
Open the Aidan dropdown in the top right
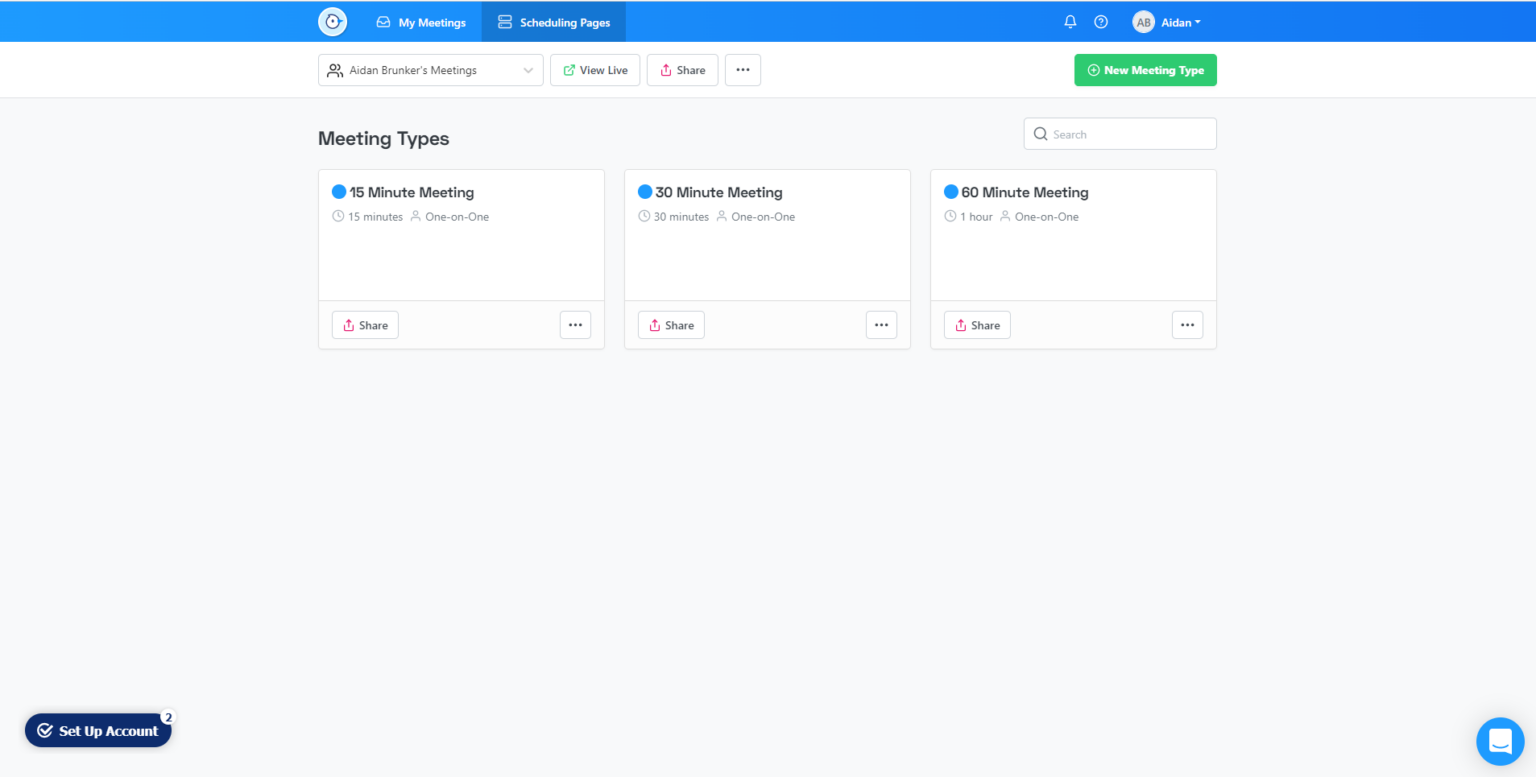1178,21
